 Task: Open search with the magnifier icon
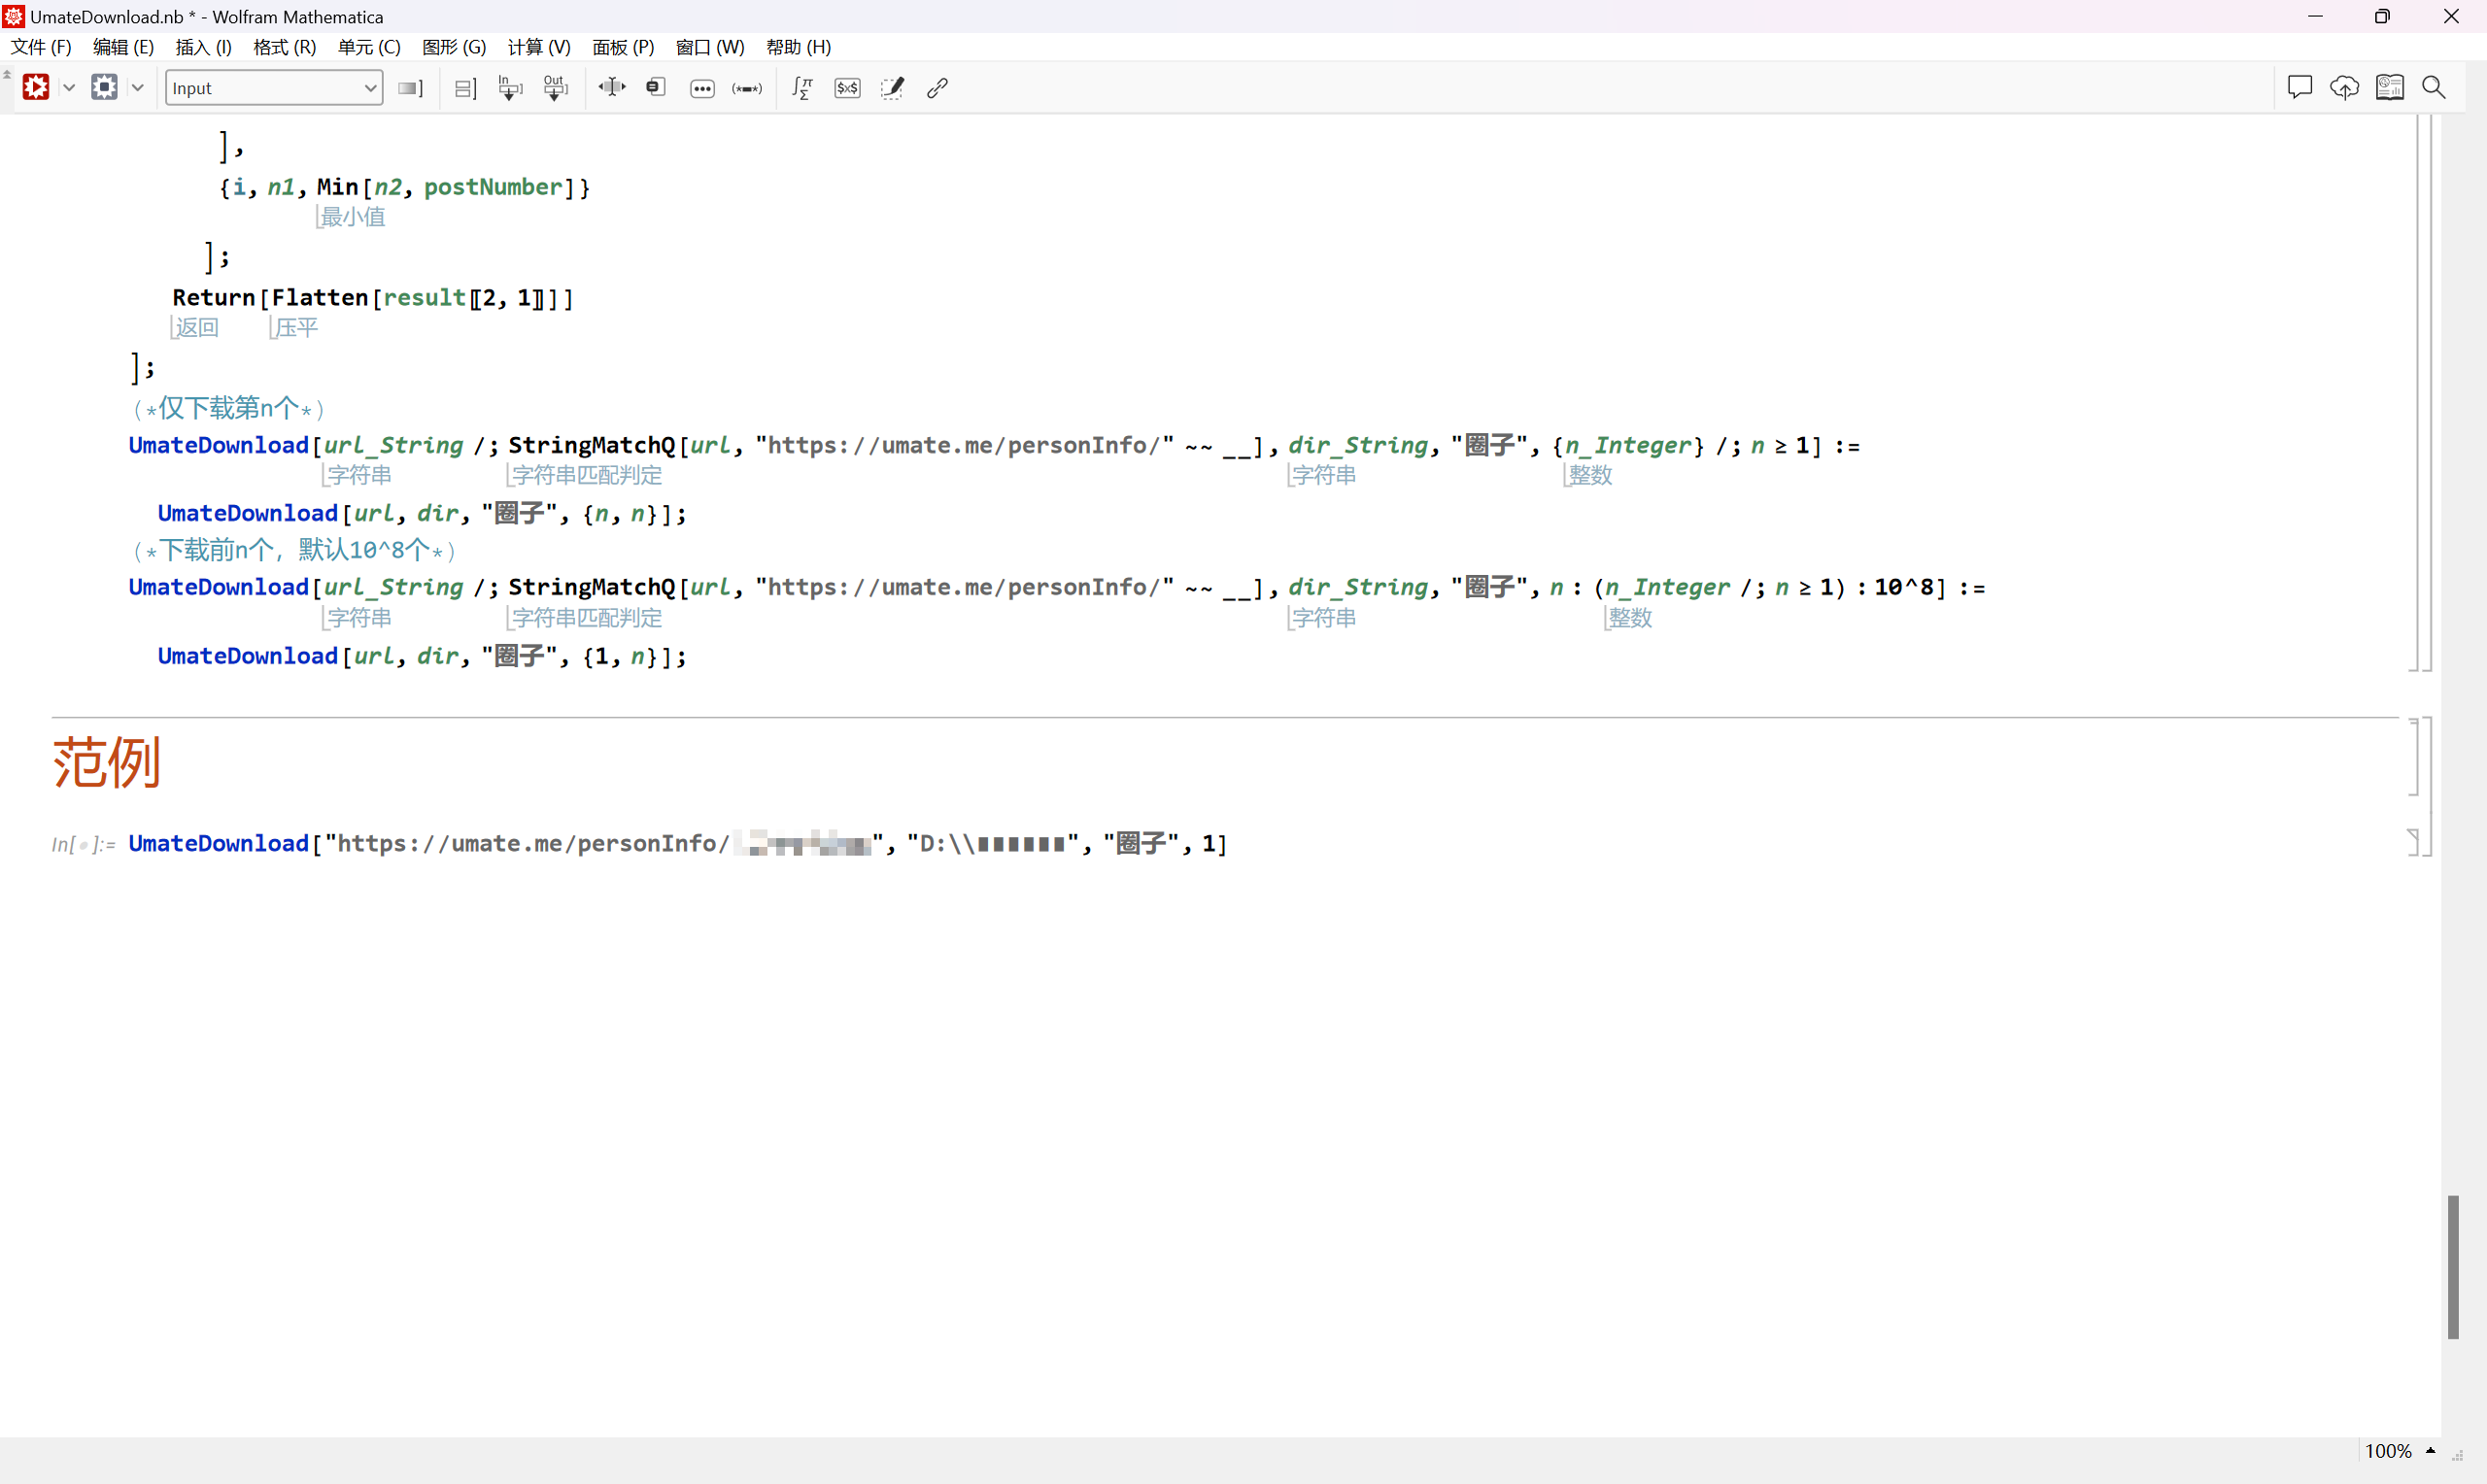click(2434, 87)
